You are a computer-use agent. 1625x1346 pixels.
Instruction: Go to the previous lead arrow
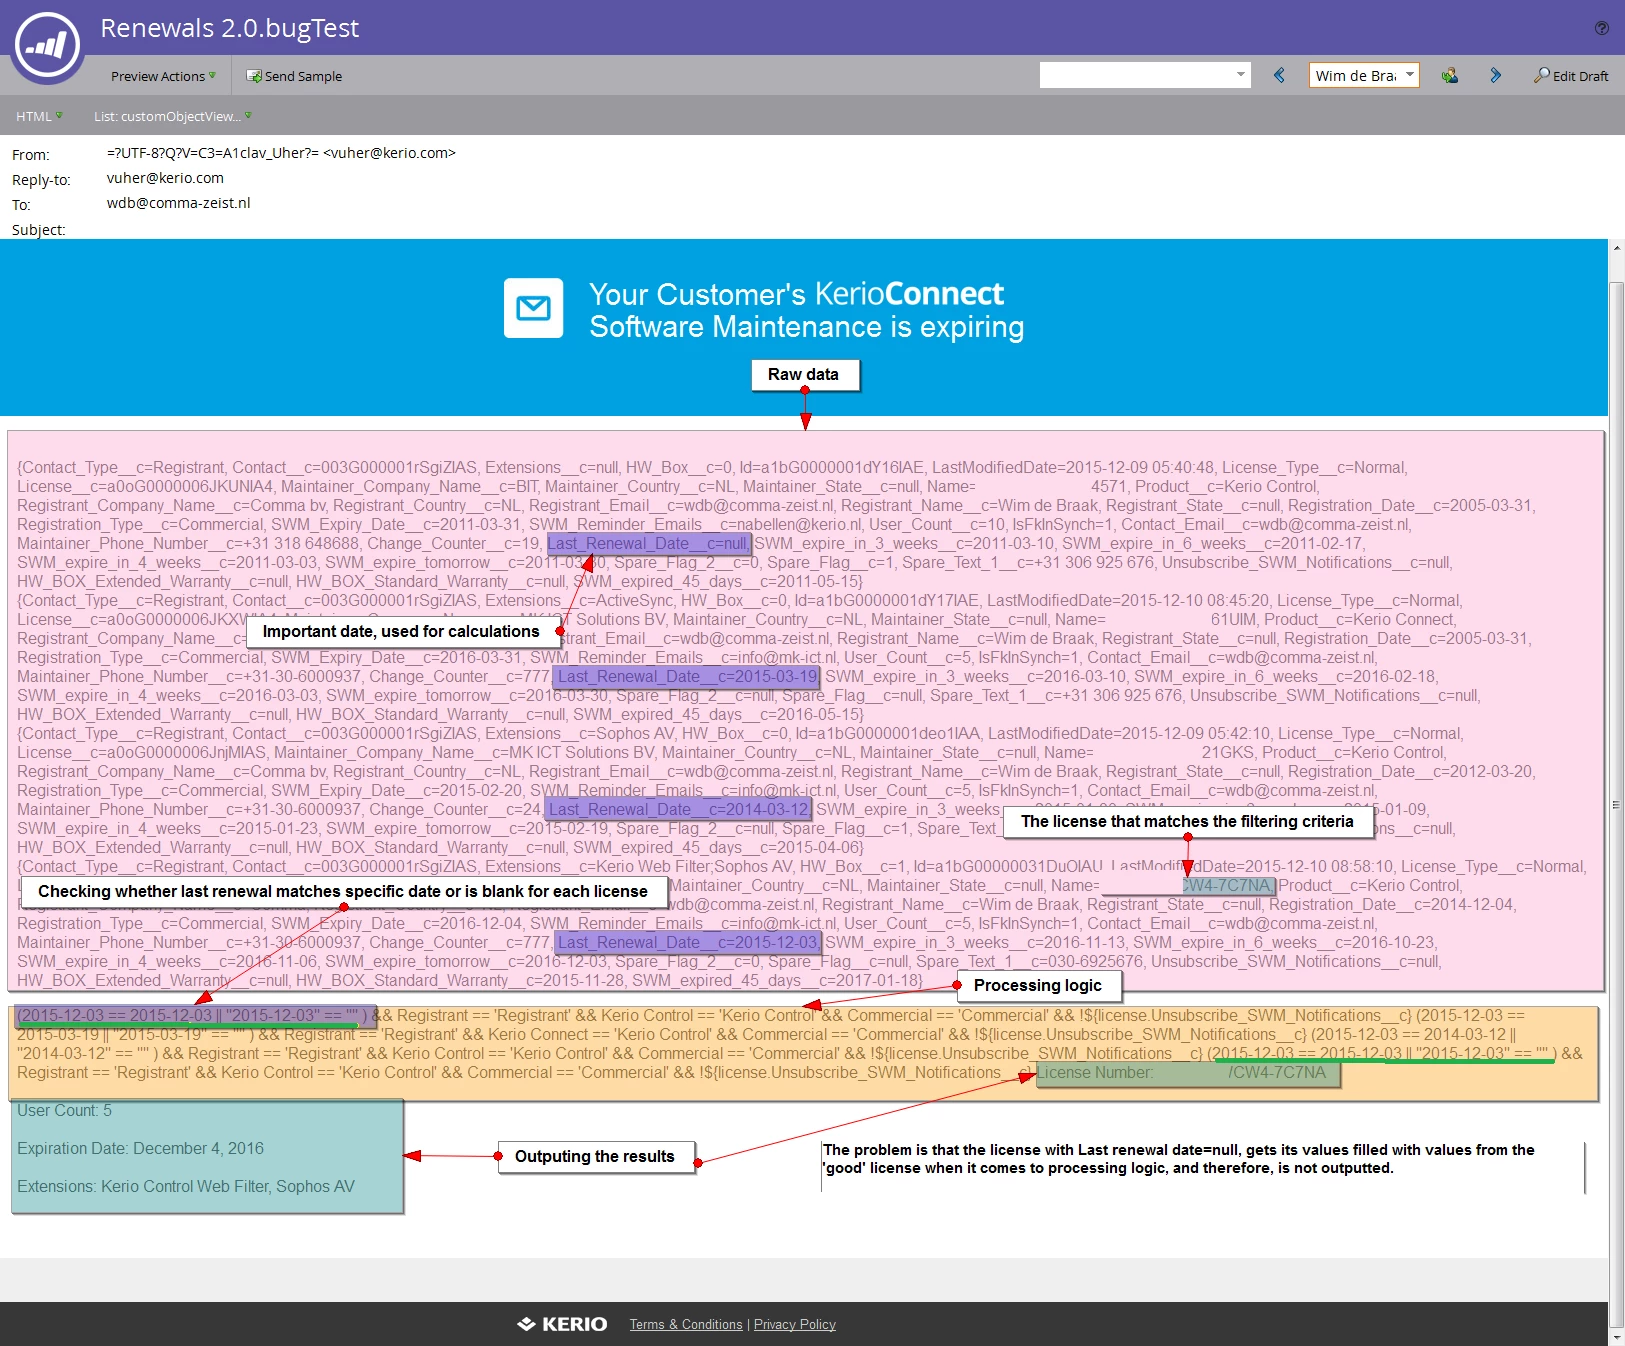click(x=1279, y=75)
